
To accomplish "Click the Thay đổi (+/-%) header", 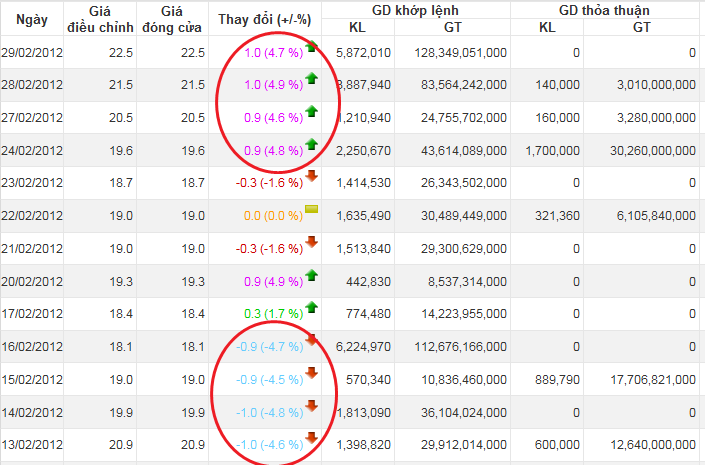I will click(265, 19).
